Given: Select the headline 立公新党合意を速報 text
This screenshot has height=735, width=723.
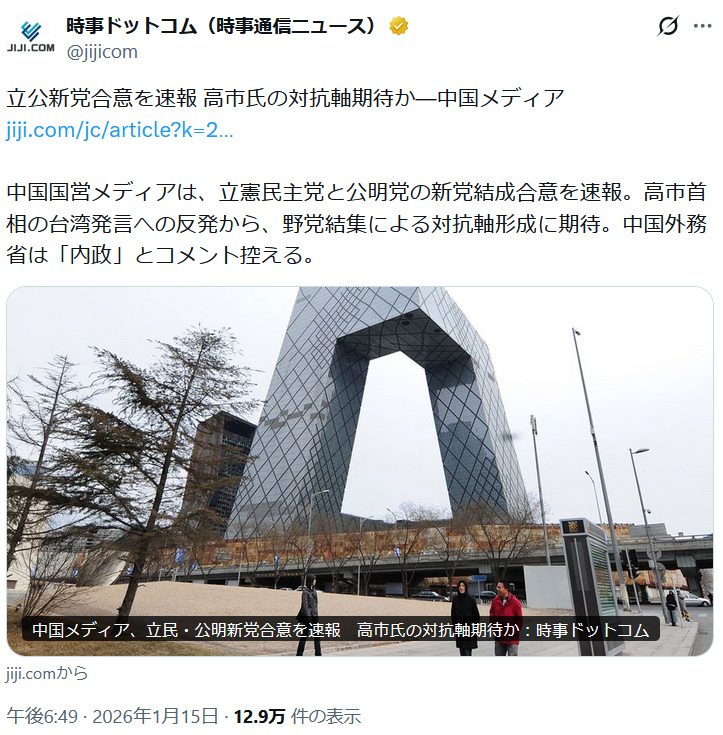Looking at the screenshot, I should (x=102, y=98).
